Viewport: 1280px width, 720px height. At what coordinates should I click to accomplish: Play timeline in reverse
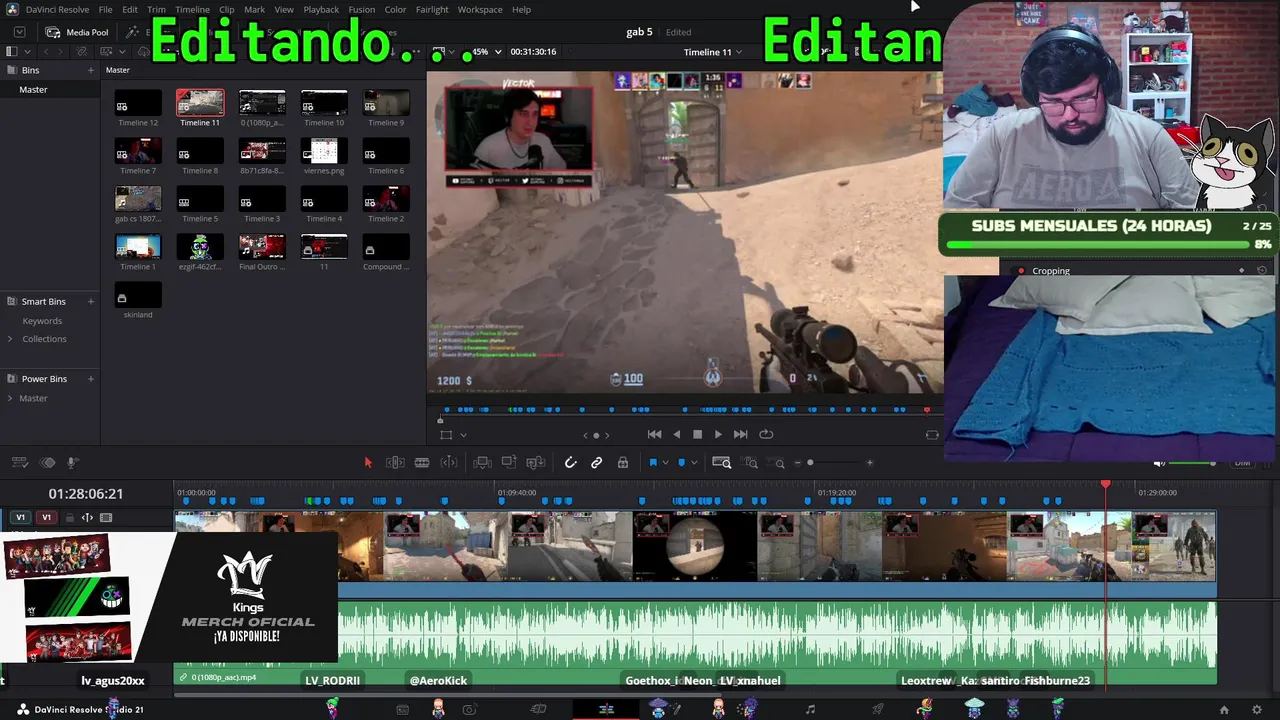677,434
